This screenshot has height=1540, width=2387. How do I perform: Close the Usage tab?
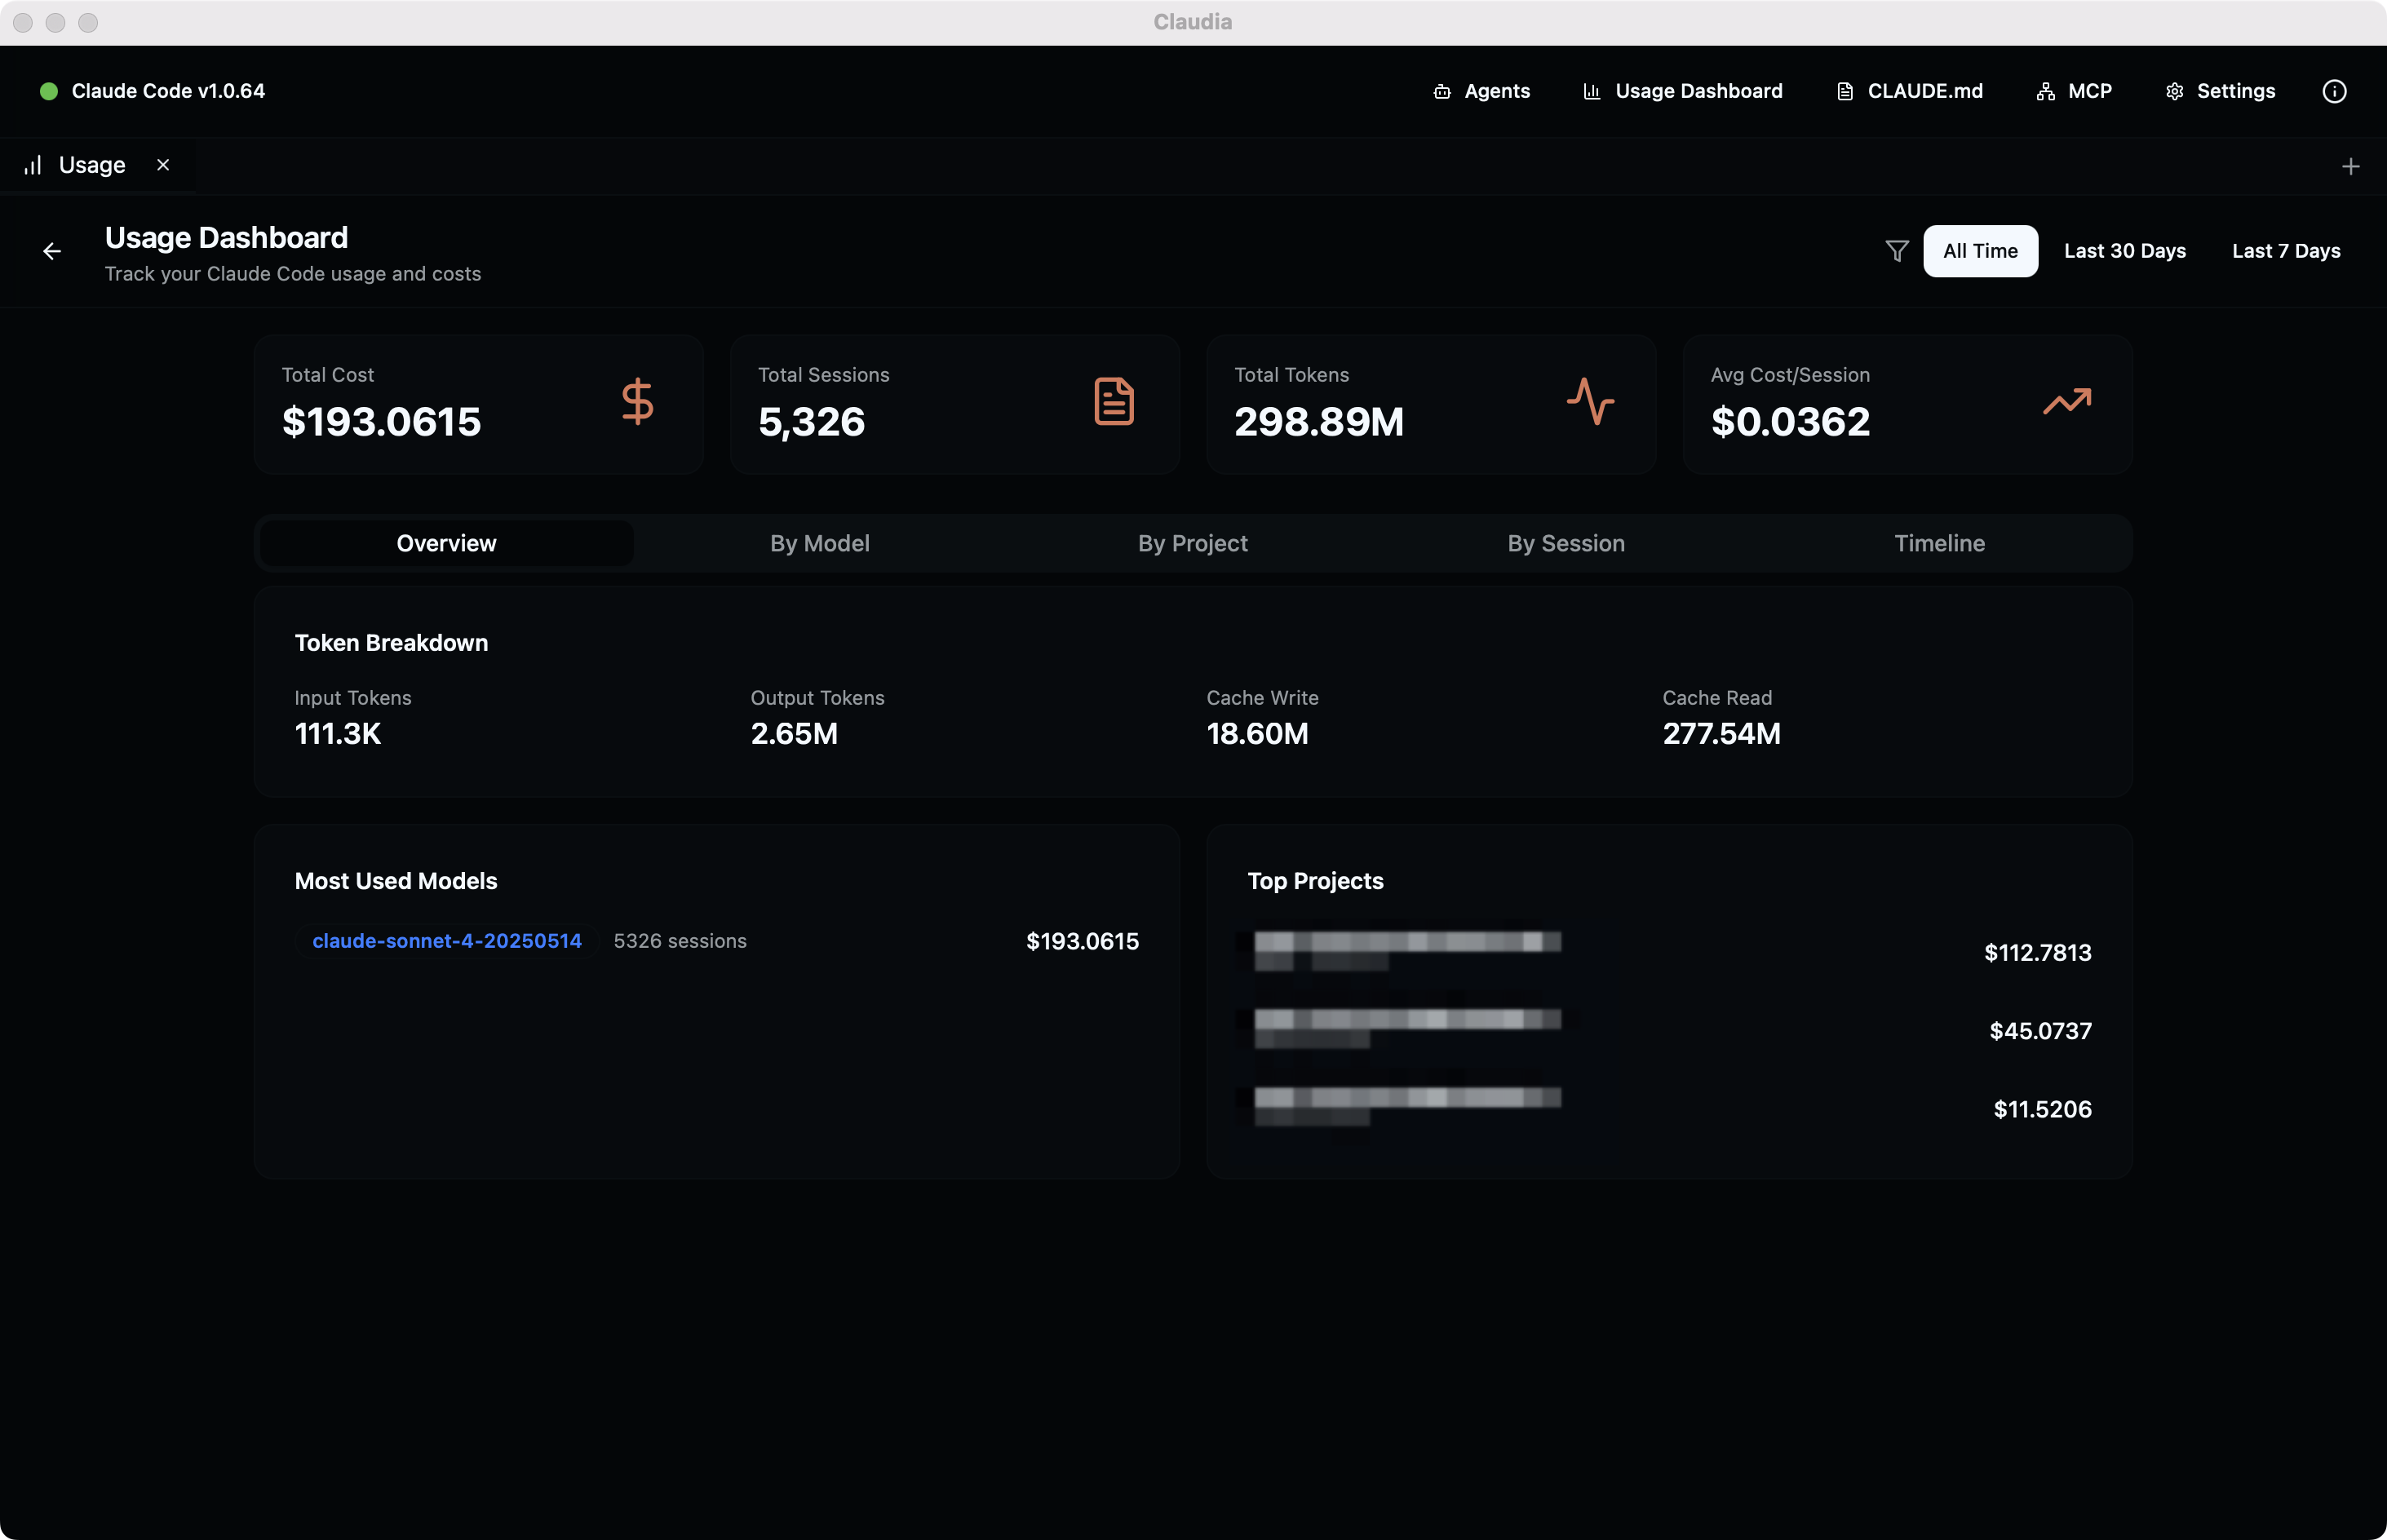[x=163, y=165]
